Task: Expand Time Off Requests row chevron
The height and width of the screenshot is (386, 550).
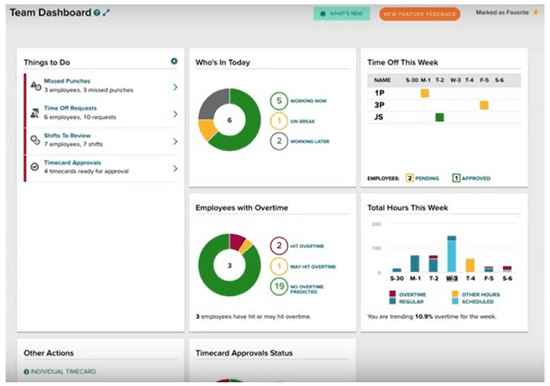Action: point(175,114)
